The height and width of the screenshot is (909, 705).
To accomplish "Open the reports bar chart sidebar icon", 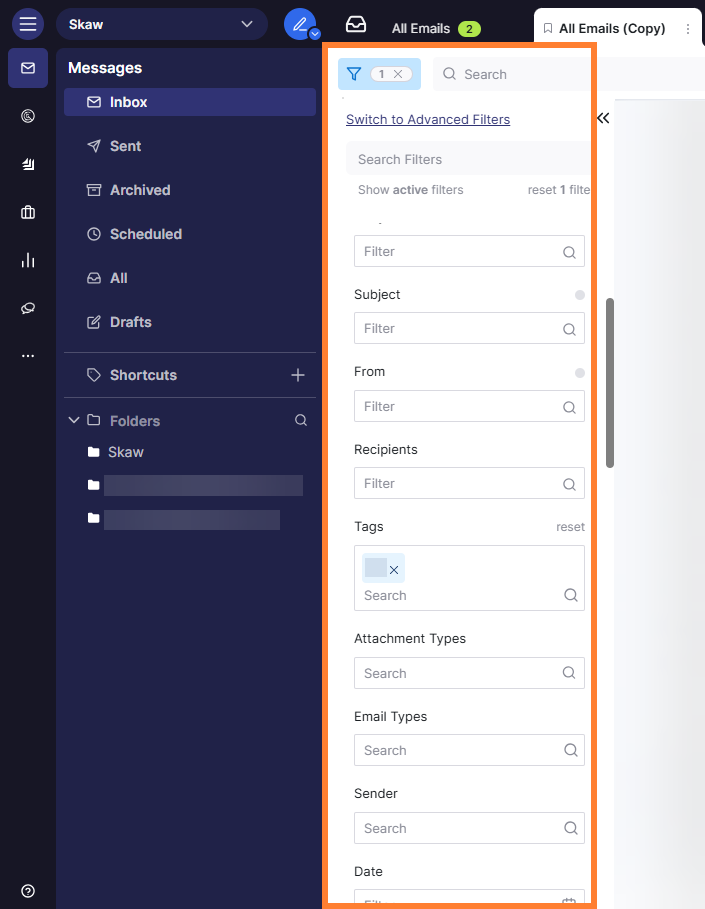I will 28,260.
